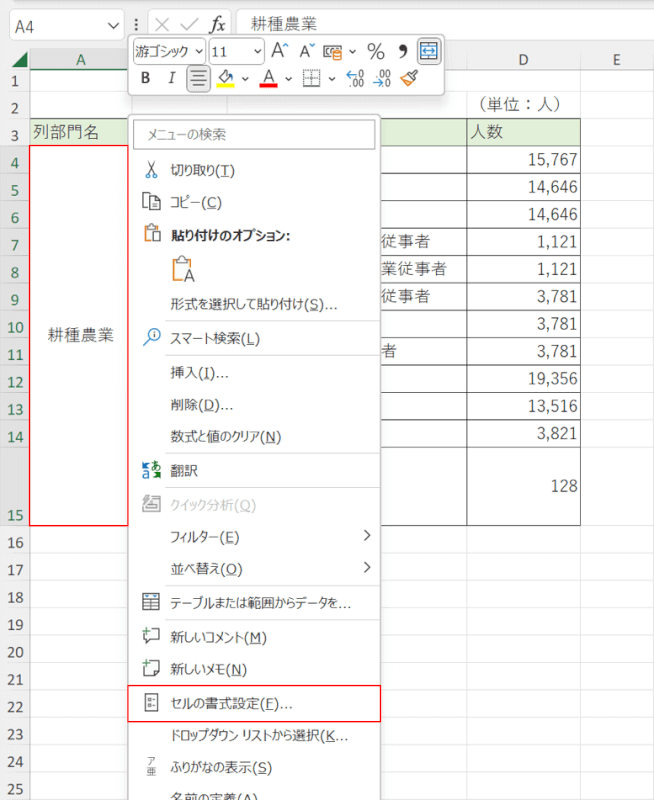Toggle bold in the mini toolbar
Screen dimensions: 654x800
tap(146, 78)
